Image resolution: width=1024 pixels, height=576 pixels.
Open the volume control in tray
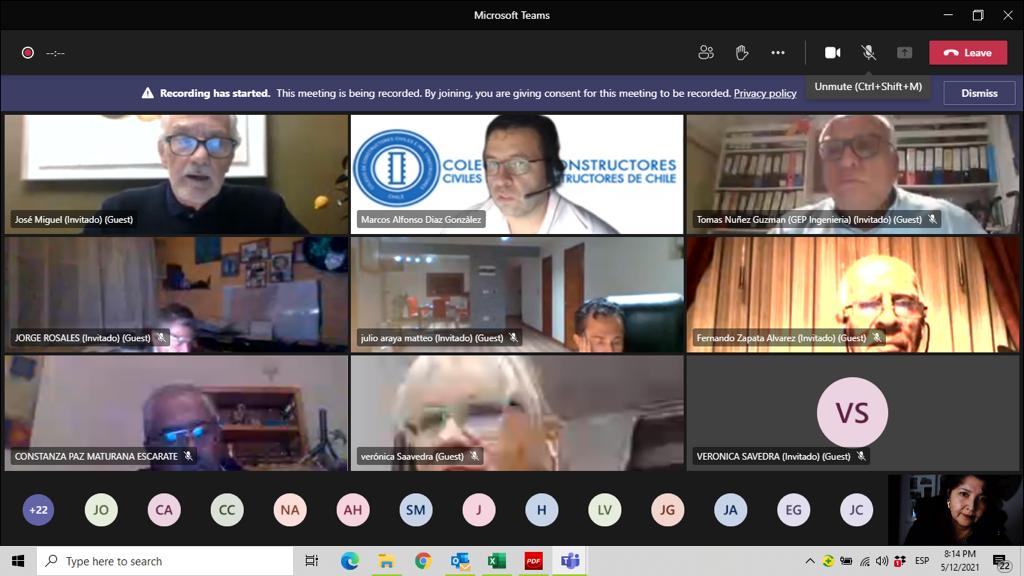(x=882, y=561)
